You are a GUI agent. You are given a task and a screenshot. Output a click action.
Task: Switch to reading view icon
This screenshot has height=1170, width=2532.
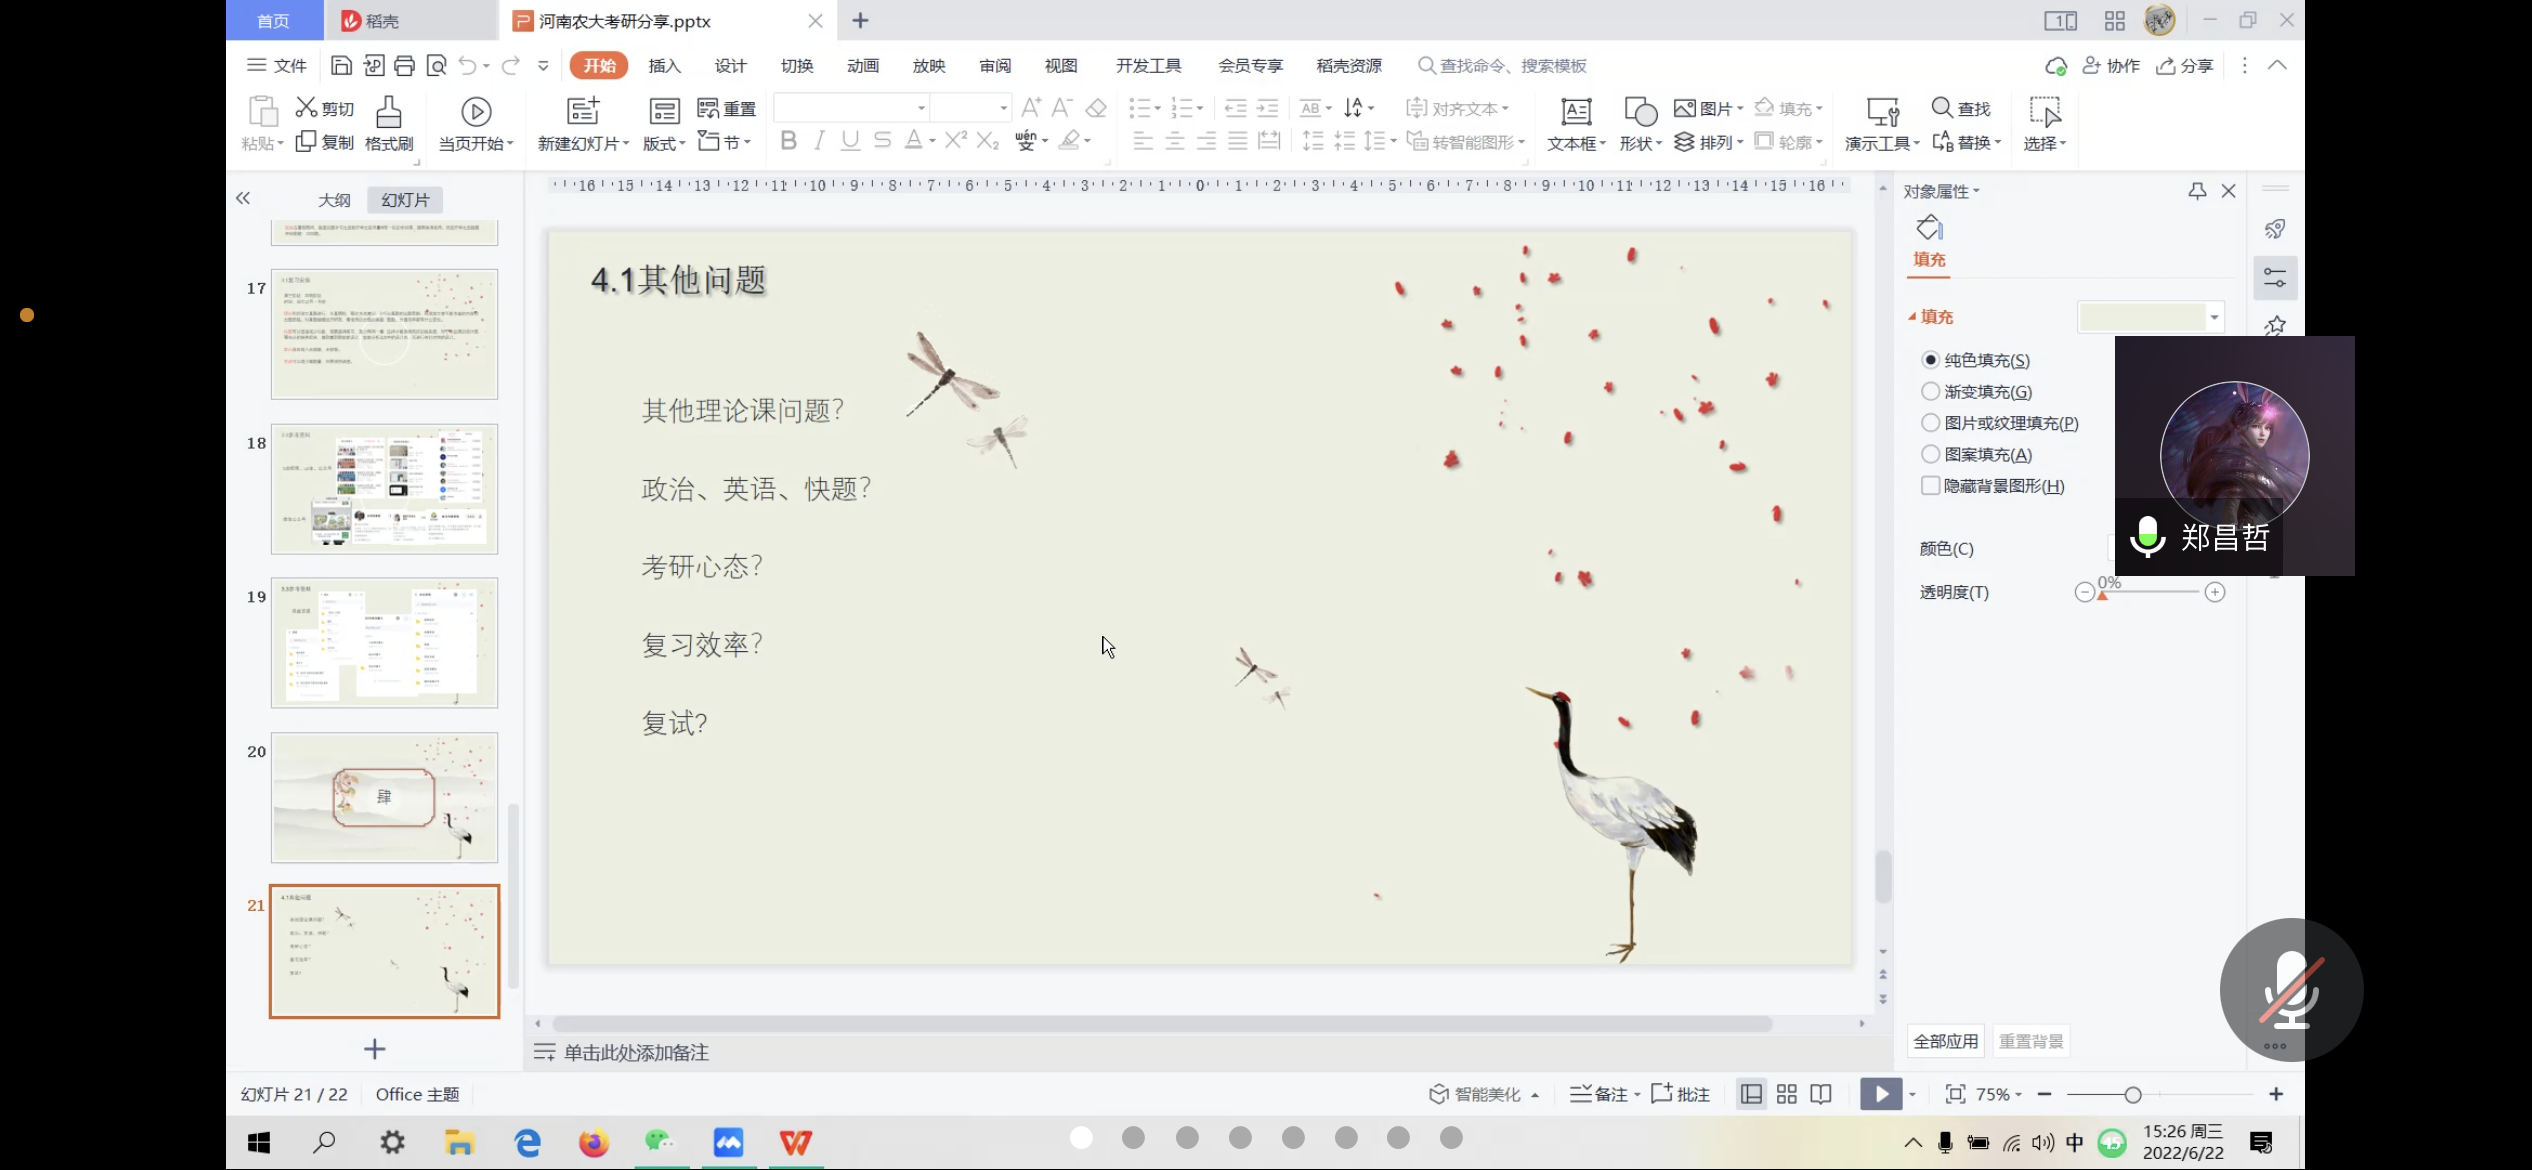pyautogui.click(x=1821, y=1094)
